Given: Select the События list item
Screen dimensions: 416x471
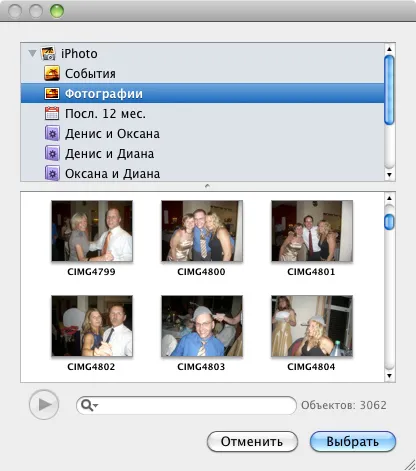Looking at the screenshot, I should point(202,73).
